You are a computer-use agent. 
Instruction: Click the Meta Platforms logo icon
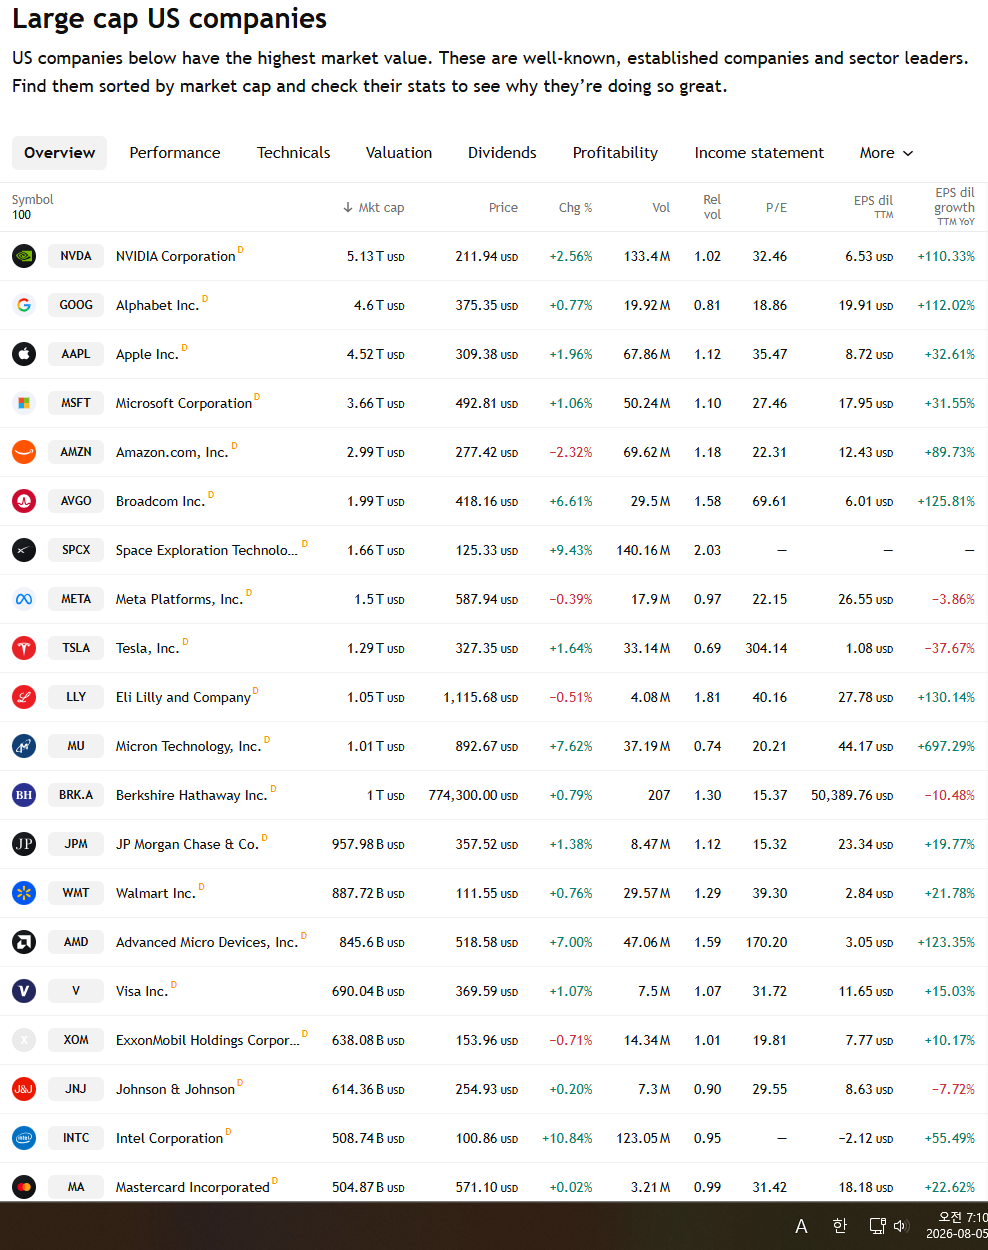coord(24,599)
